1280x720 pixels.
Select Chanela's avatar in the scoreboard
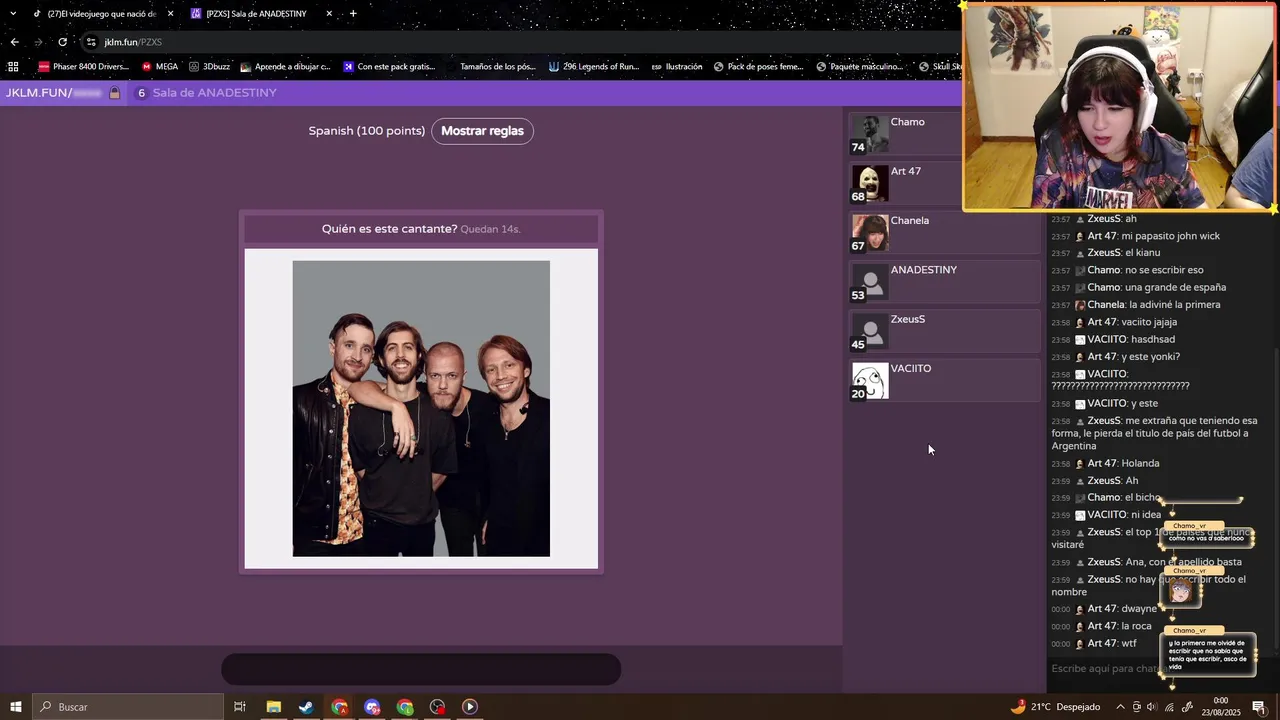tap(870, 232)
